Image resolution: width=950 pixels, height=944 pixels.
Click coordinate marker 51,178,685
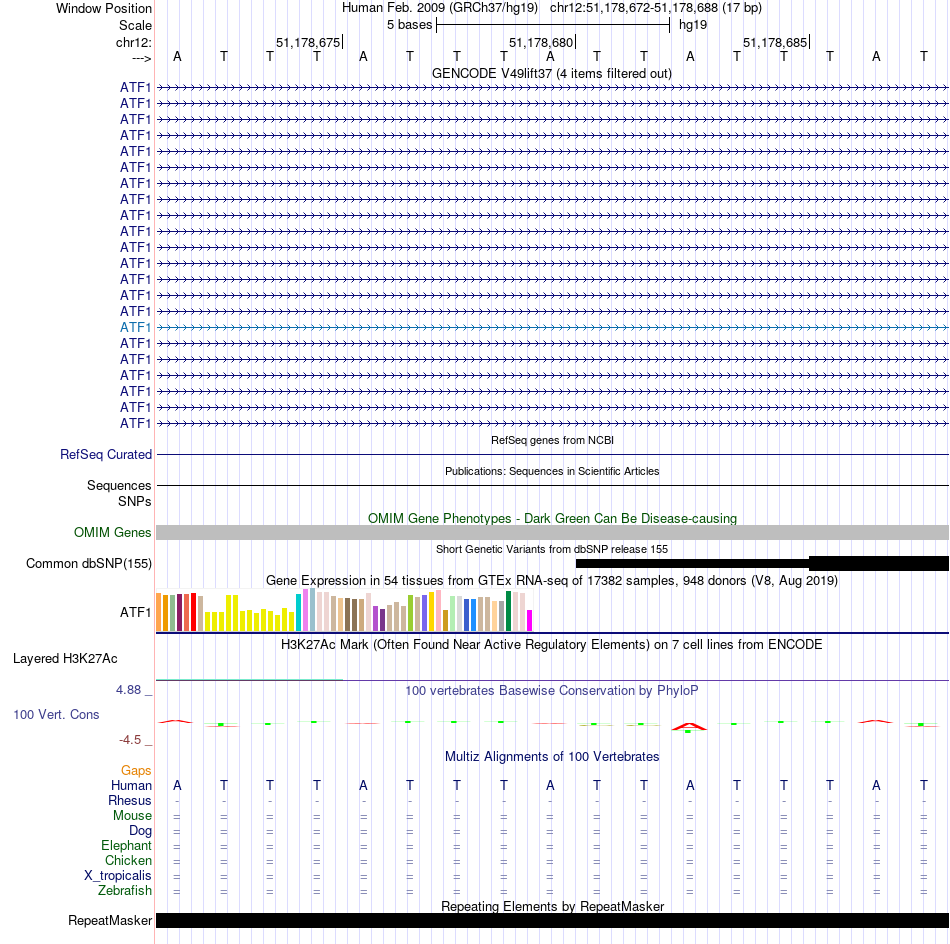pos(775,42)
